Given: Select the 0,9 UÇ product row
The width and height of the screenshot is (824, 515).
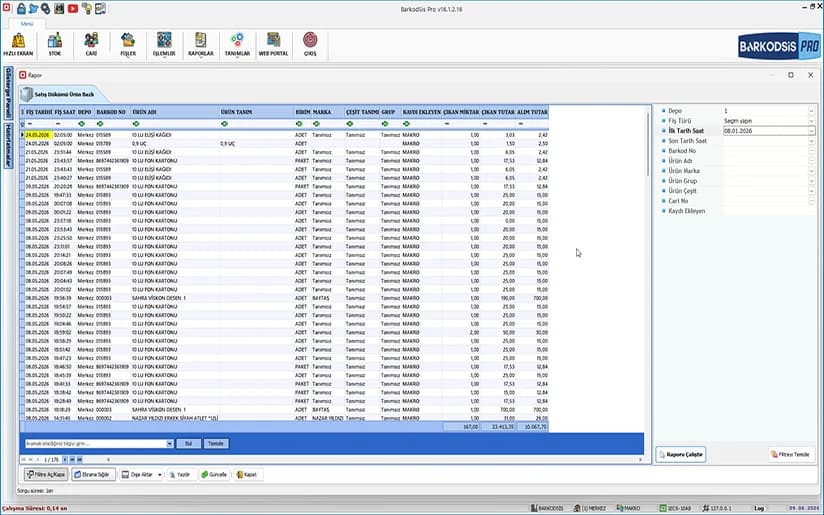Looking at the screenshot, I should [x=286, y=143].
